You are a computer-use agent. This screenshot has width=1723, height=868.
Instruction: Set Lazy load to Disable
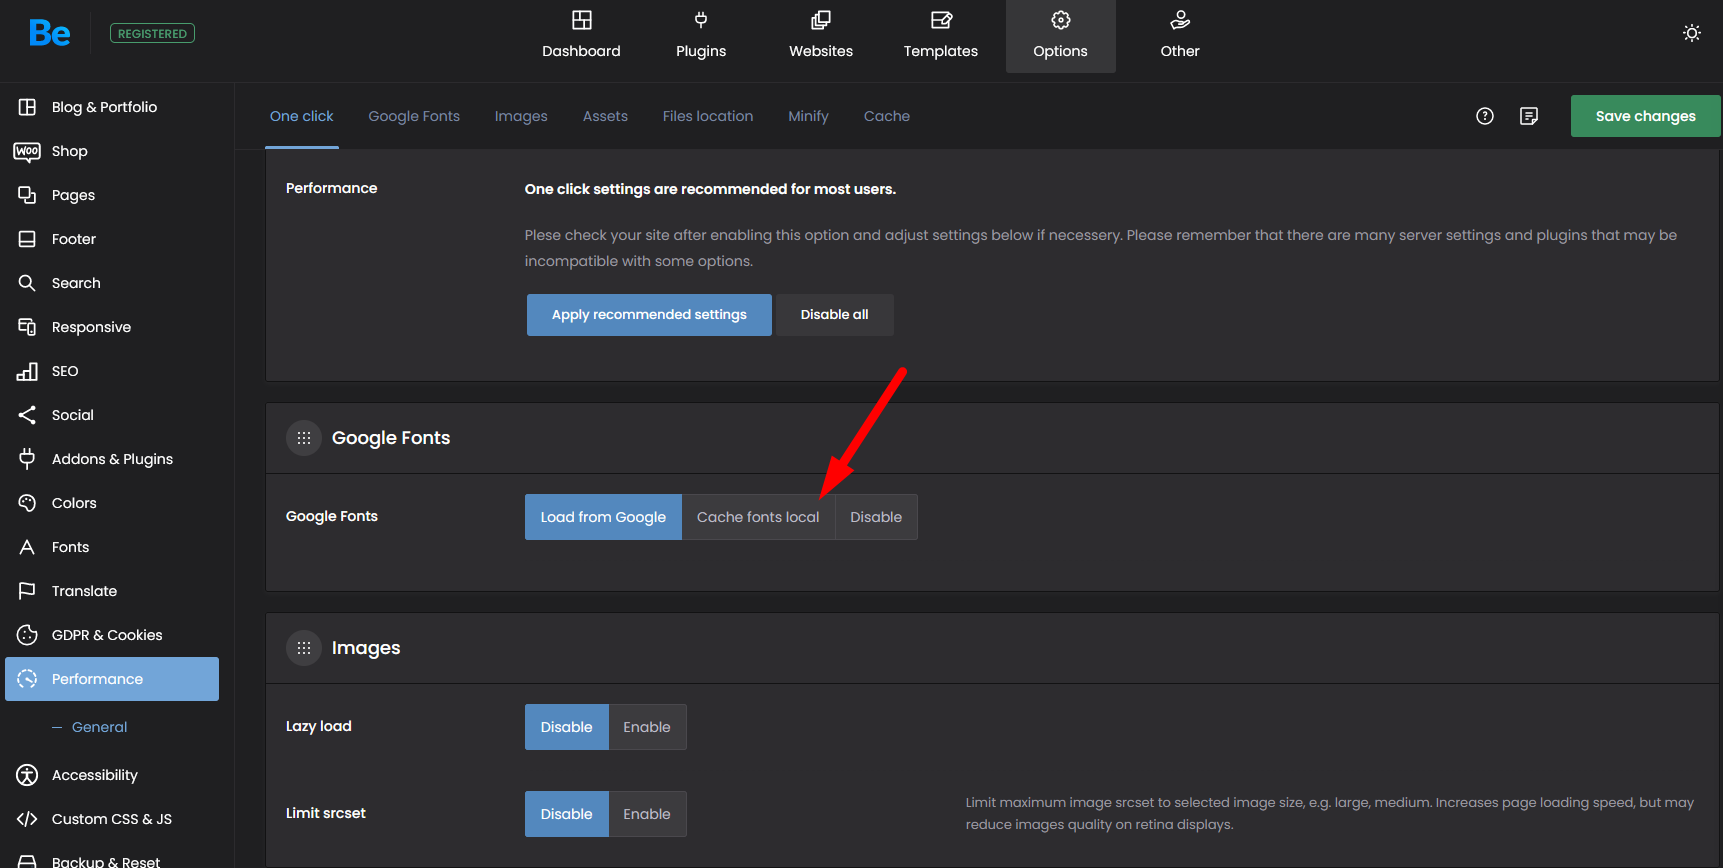[567, 727]
